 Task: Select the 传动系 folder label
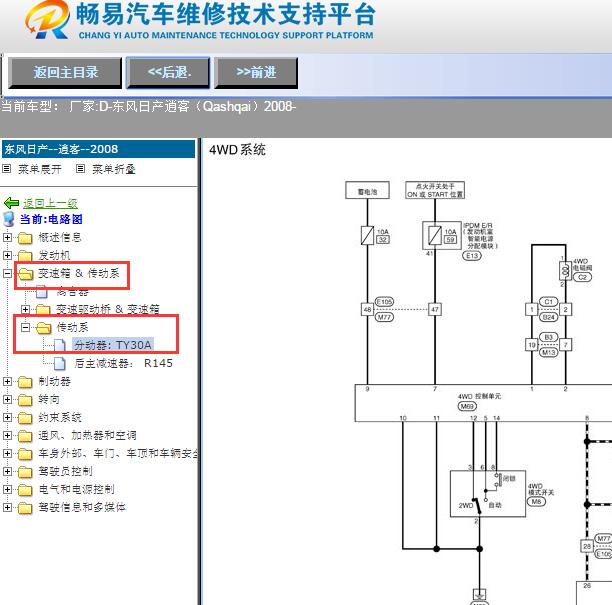click(73, 327)
